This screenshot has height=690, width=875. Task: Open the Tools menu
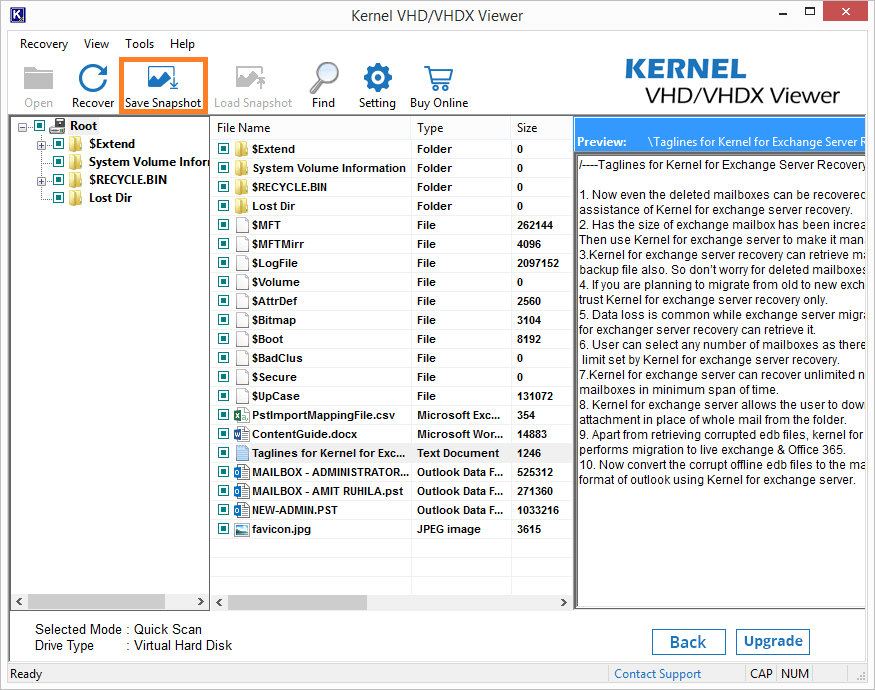139,44
